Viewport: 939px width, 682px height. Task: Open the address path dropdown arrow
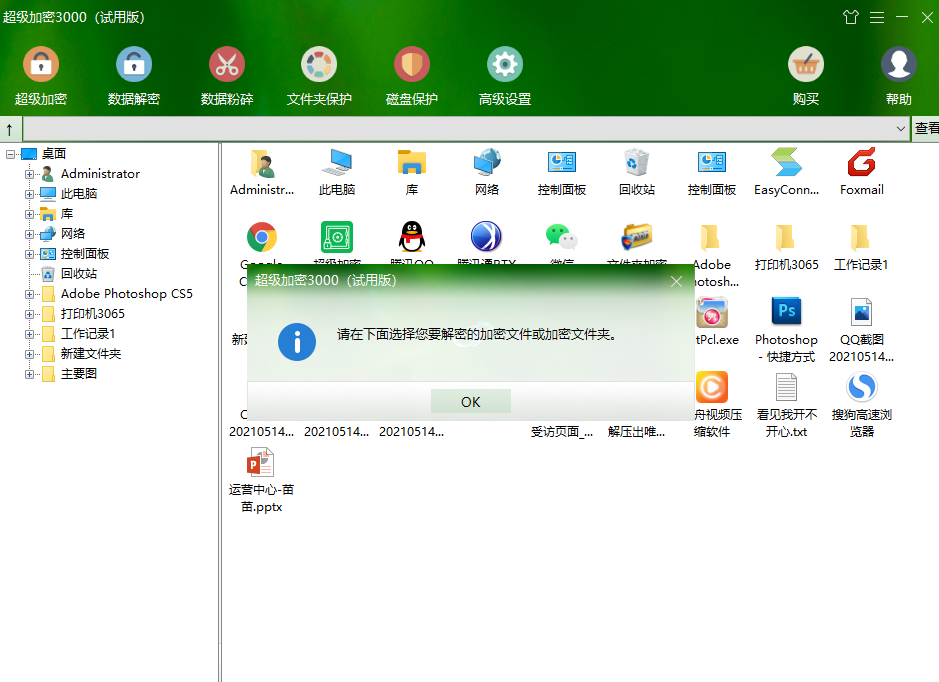point(901,129)
